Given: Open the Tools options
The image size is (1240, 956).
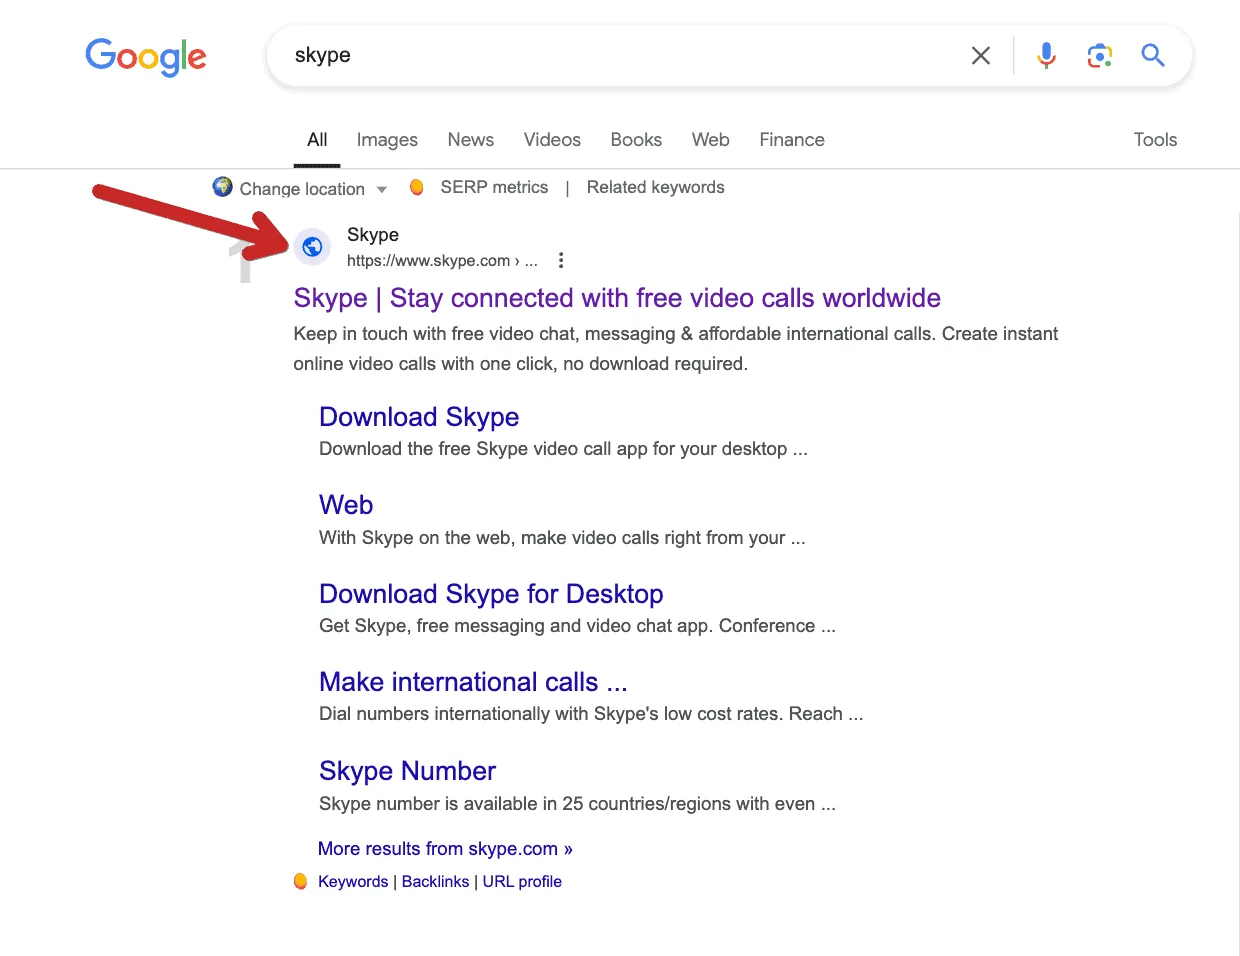Looking at the screenshot, I should point(1155,140).
